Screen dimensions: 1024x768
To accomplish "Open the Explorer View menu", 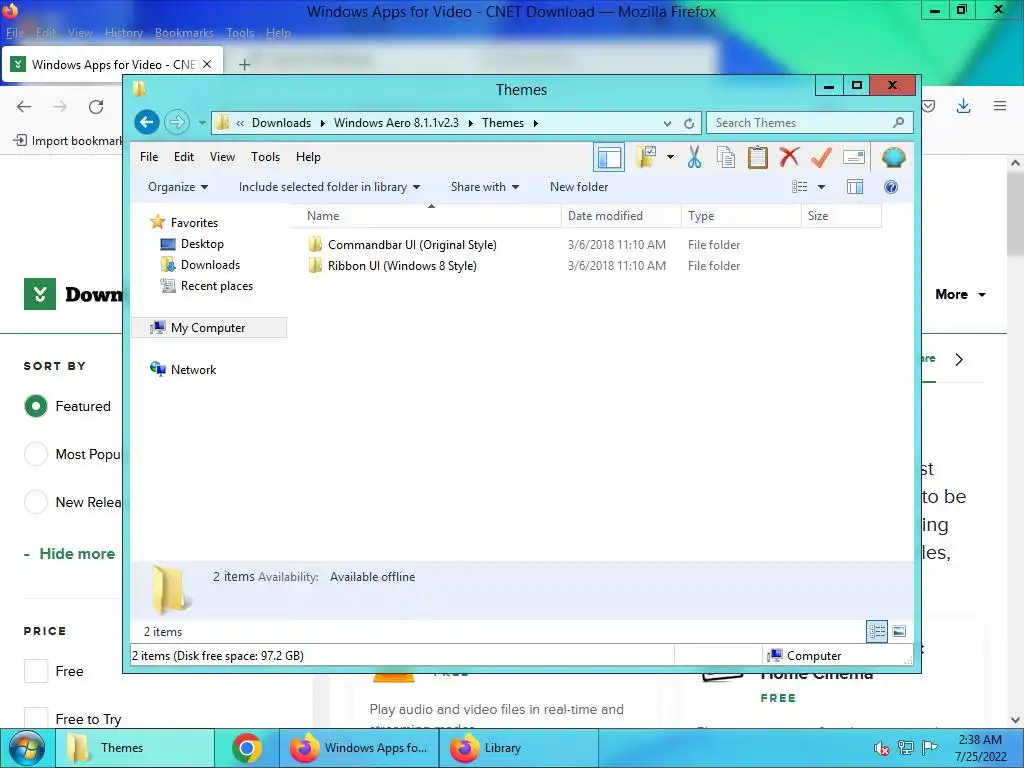I will [x=222, y=157].
